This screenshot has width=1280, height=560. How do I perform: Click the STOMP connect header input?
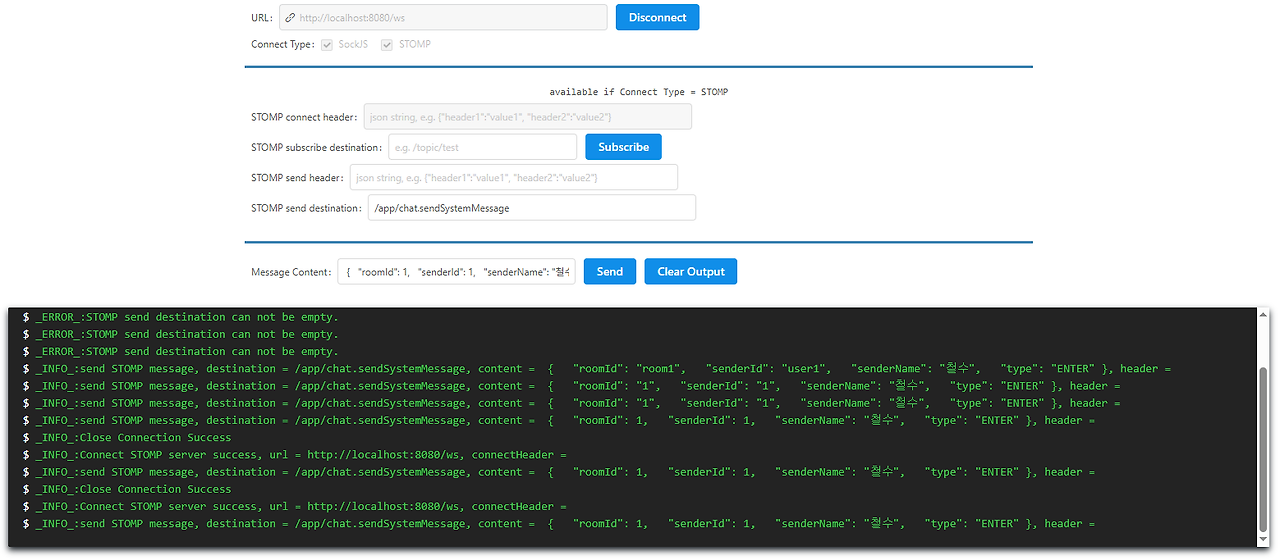pyautogui.click(x=528, y=117)
